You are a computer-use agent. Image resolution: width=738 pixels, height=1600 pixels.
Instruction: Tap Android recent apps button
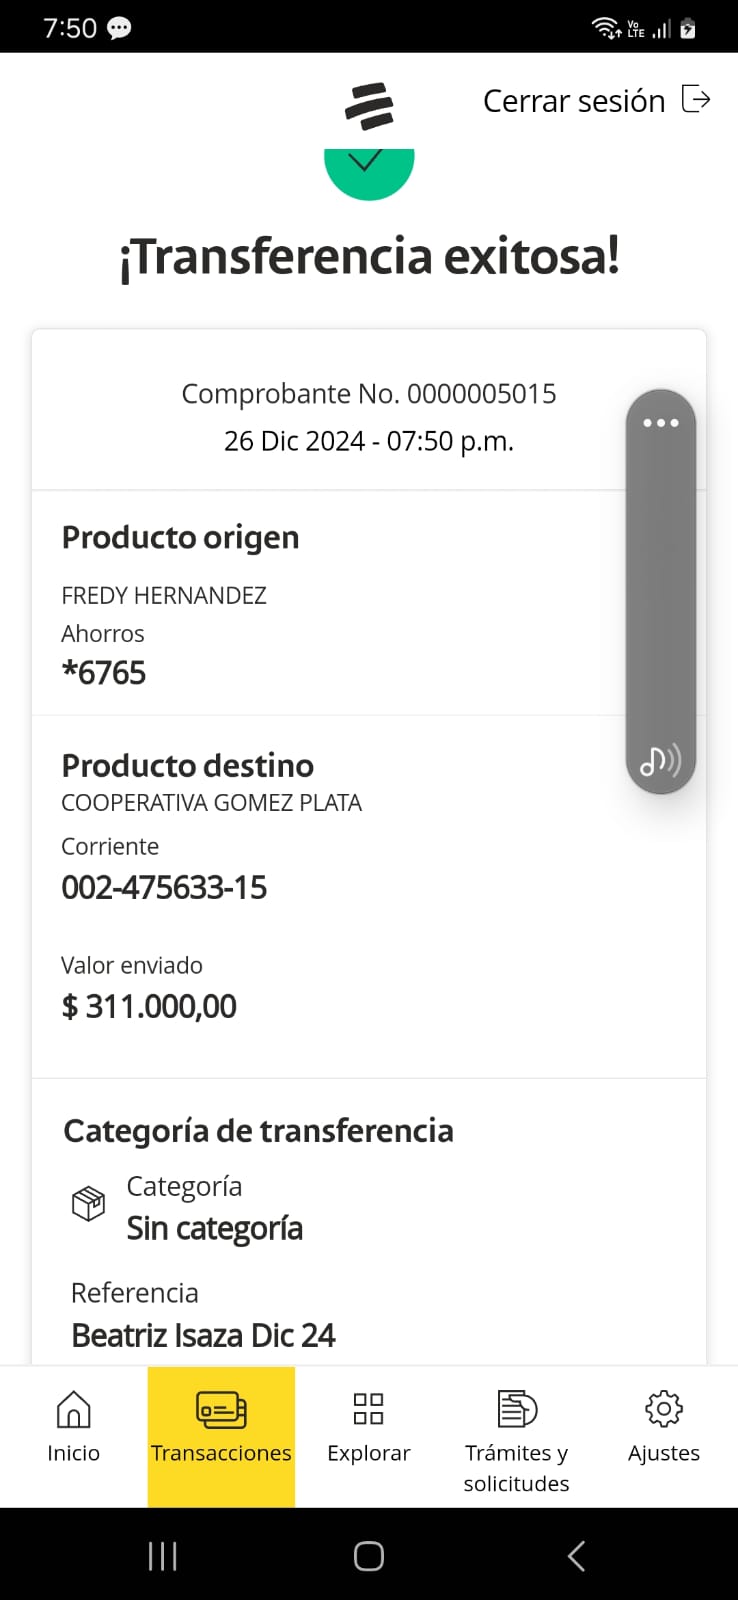[x=162, y=1556]
